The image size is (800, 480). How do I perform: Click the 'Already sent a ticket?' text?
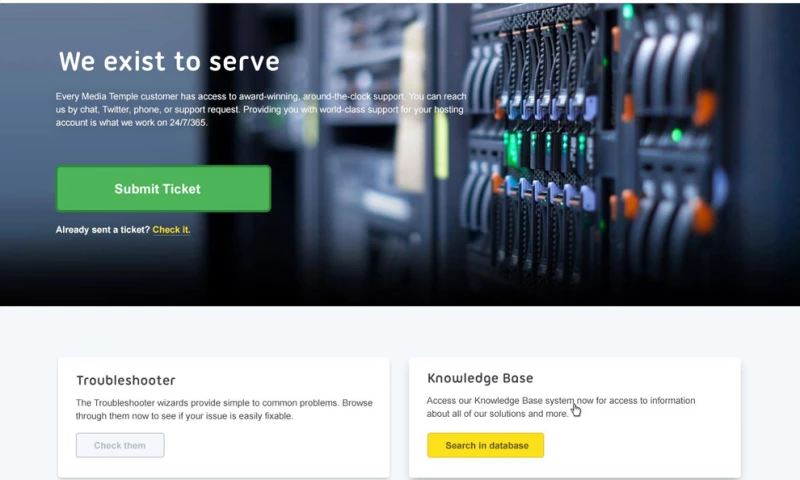pos(103,230)
